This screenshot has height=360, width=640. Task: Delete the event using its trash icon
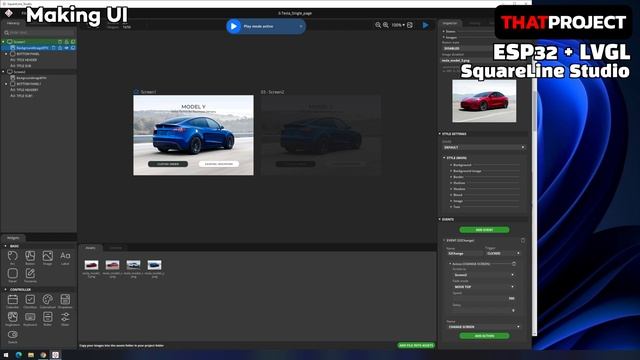523,240
